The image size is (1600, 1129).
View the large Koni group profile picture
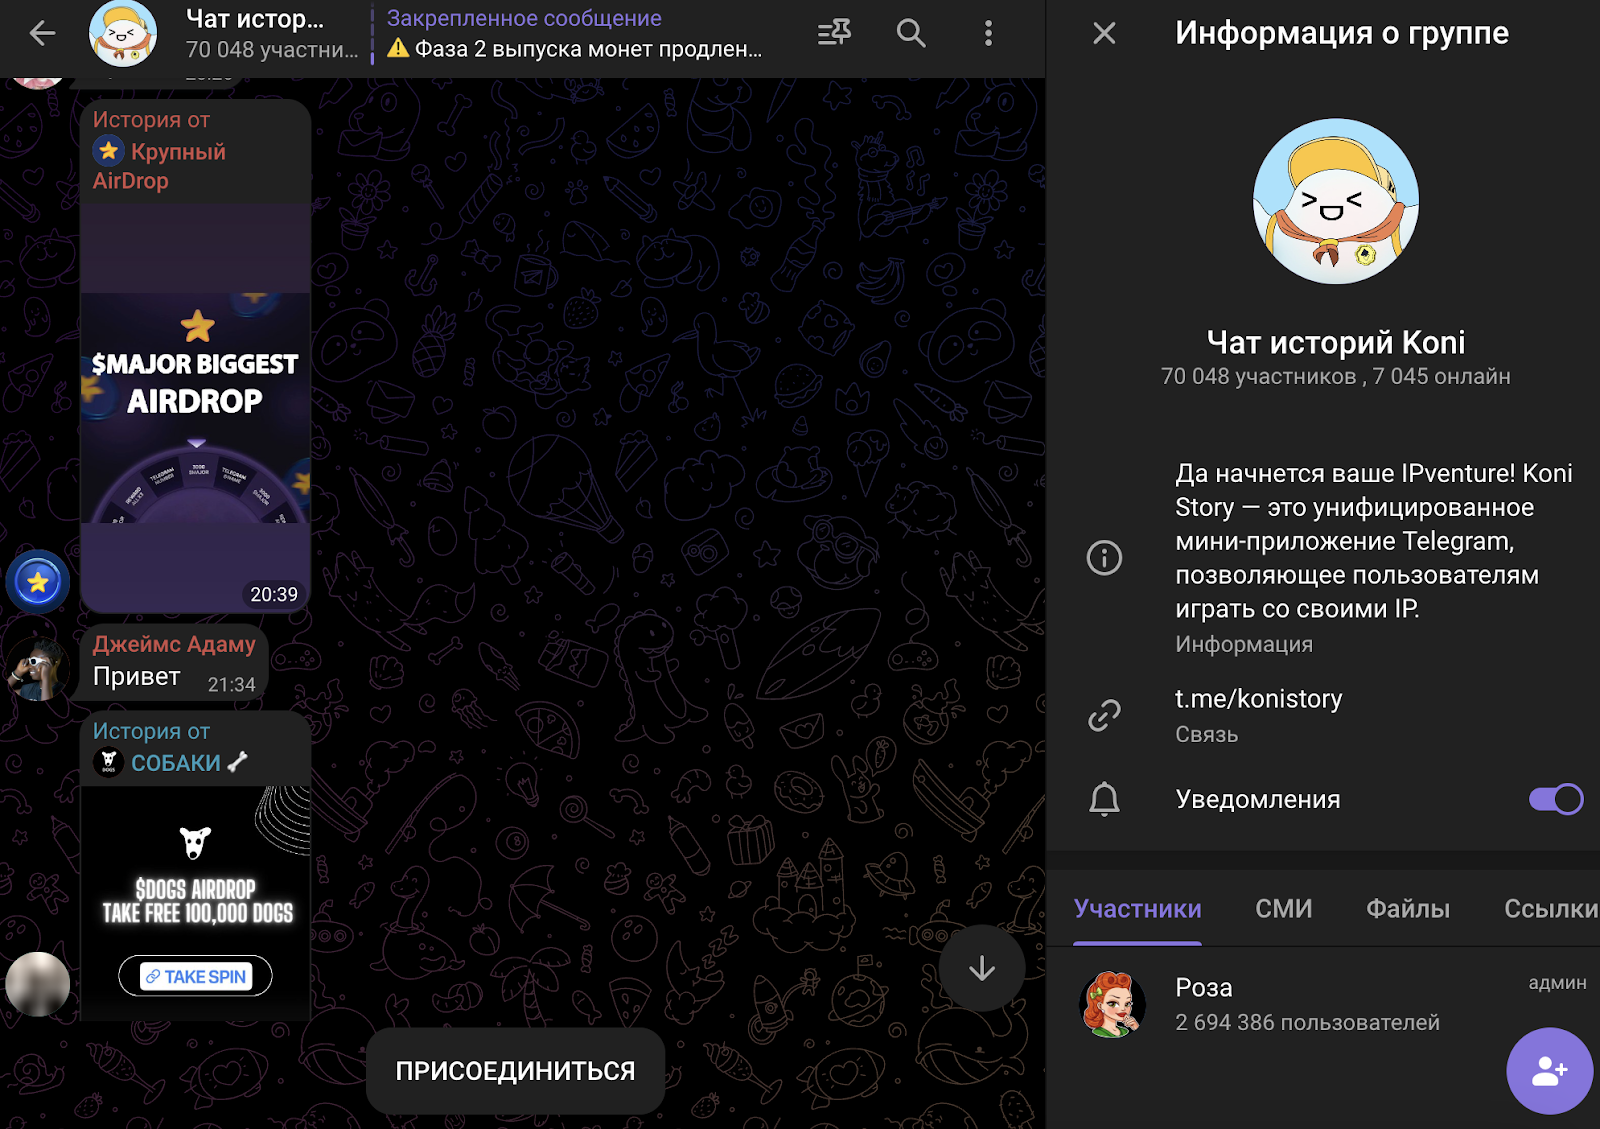click(1336, 201)
